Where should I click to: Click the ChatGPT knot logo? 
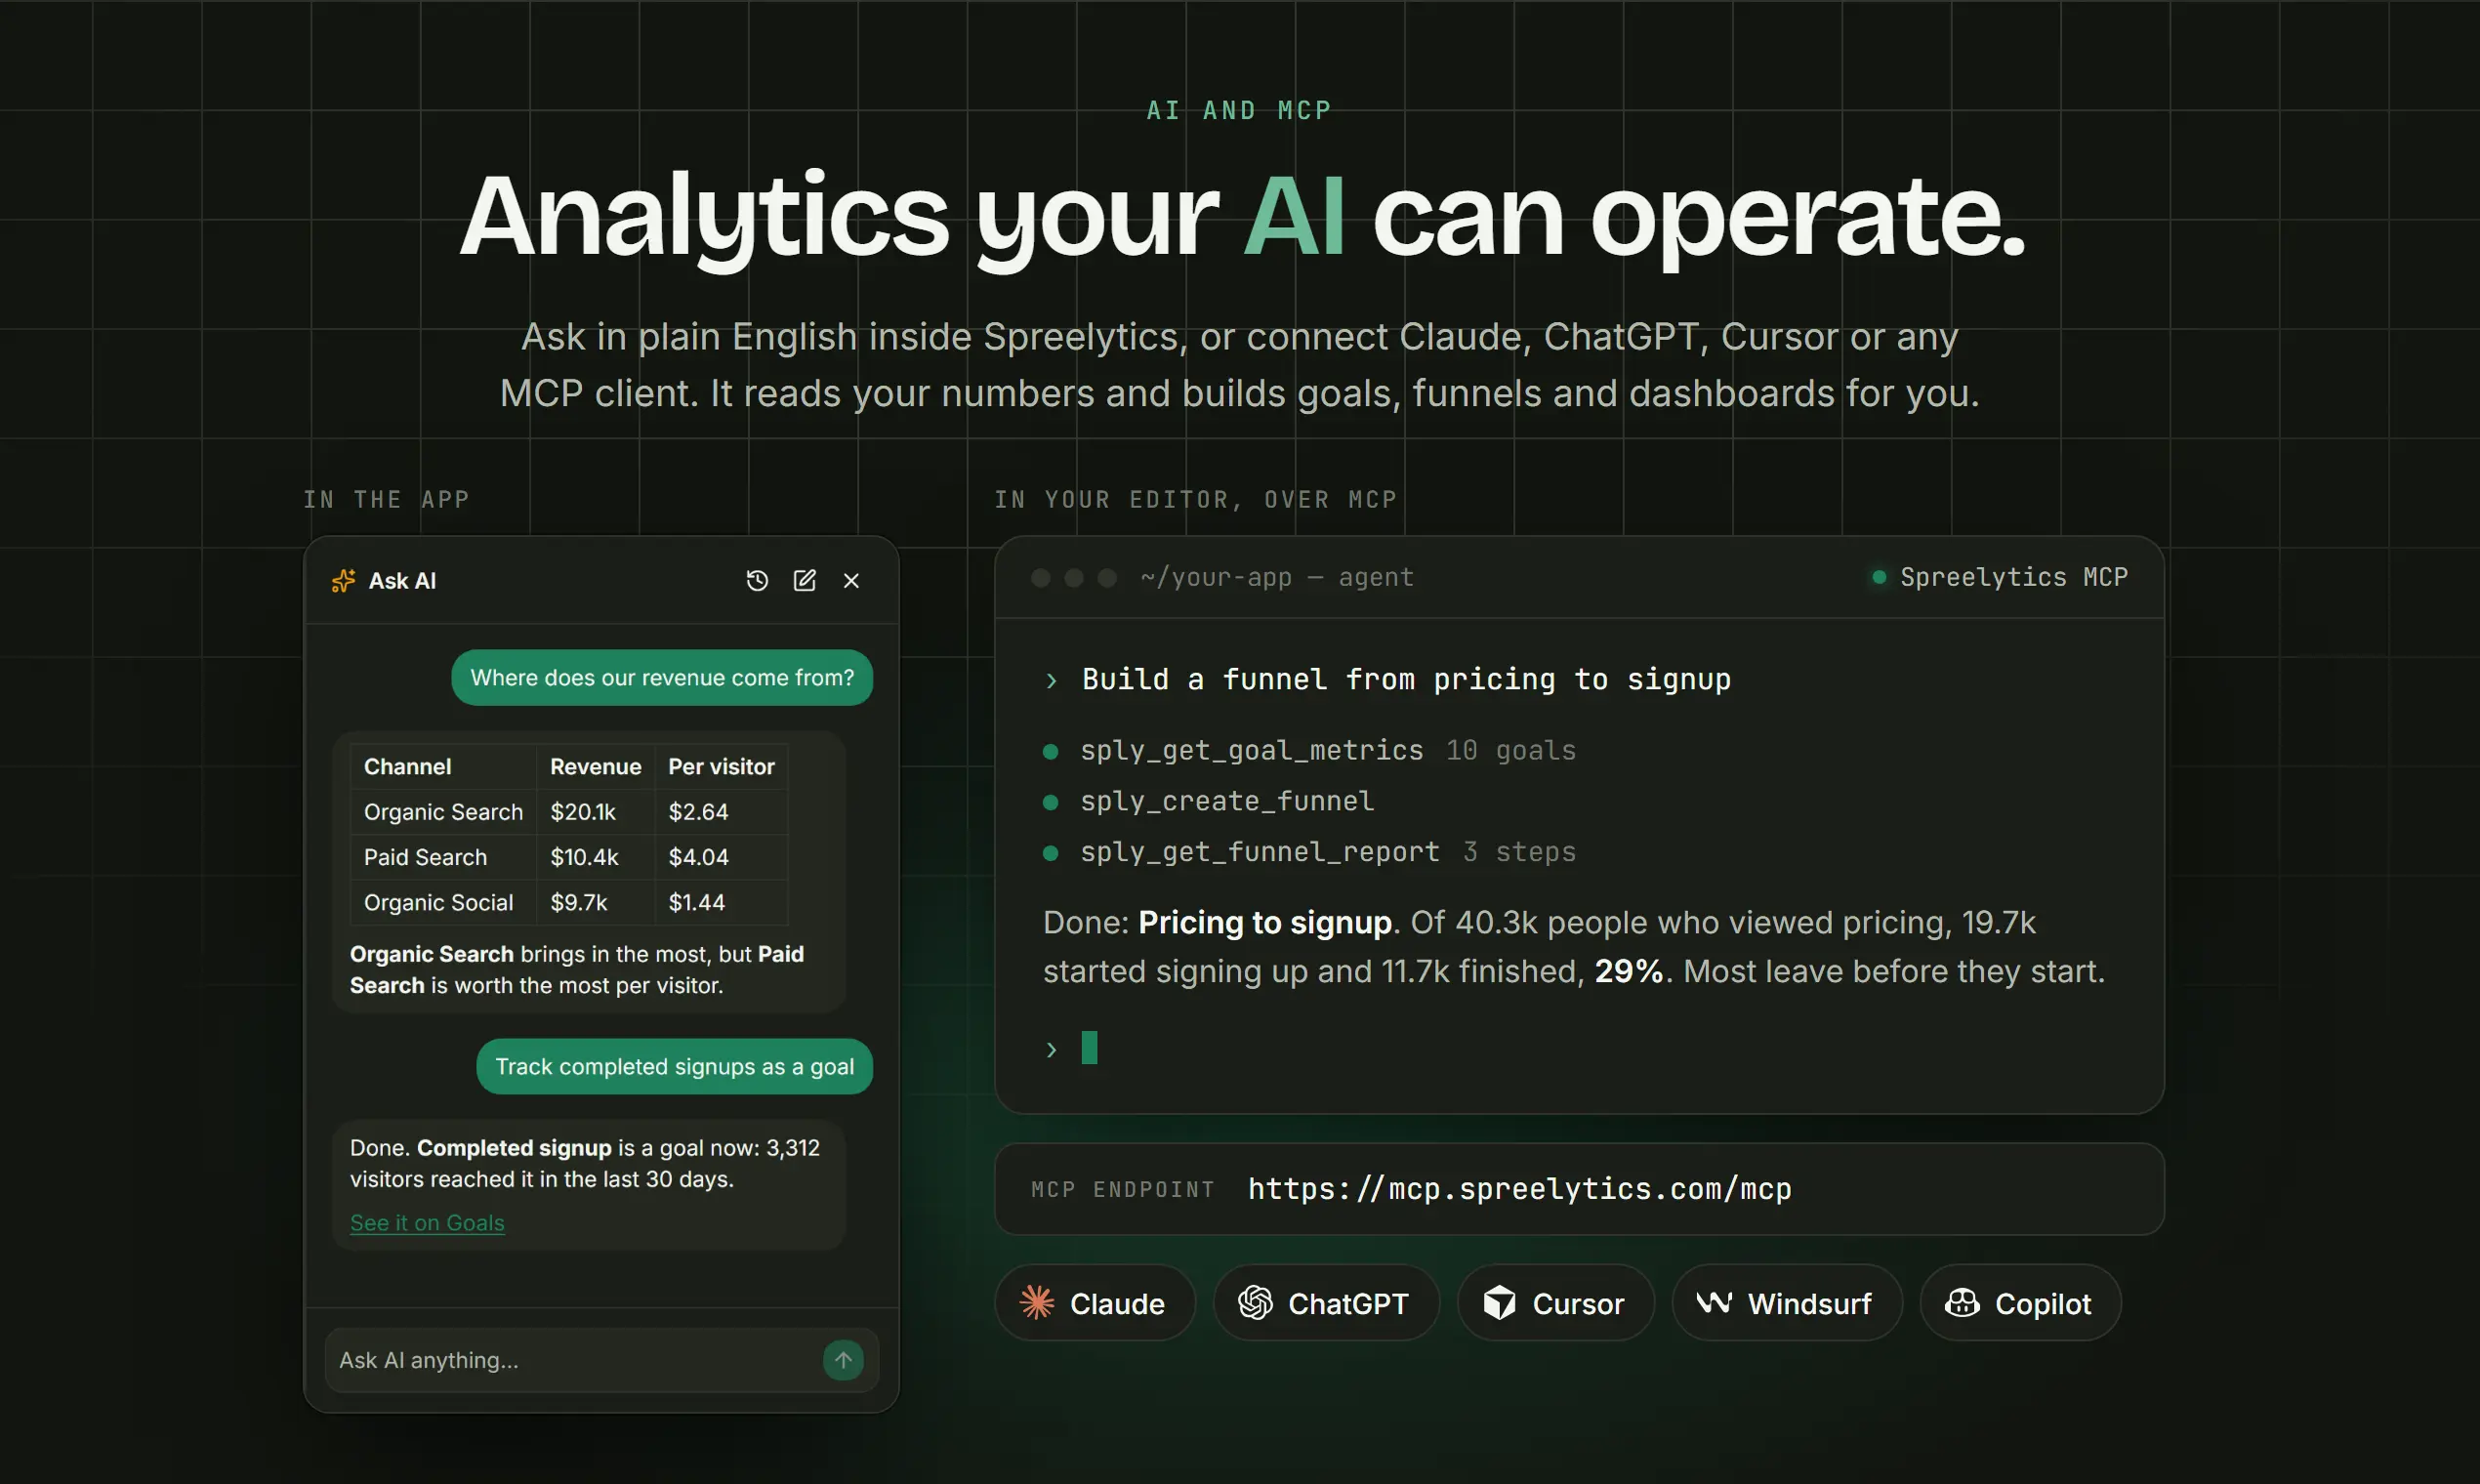point(1255,1302)
